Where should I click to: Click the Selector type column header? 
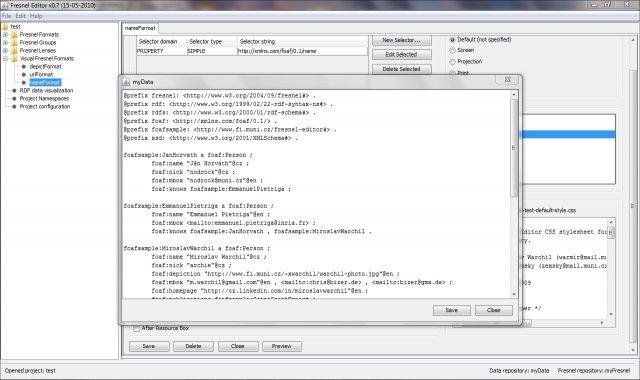212,42
